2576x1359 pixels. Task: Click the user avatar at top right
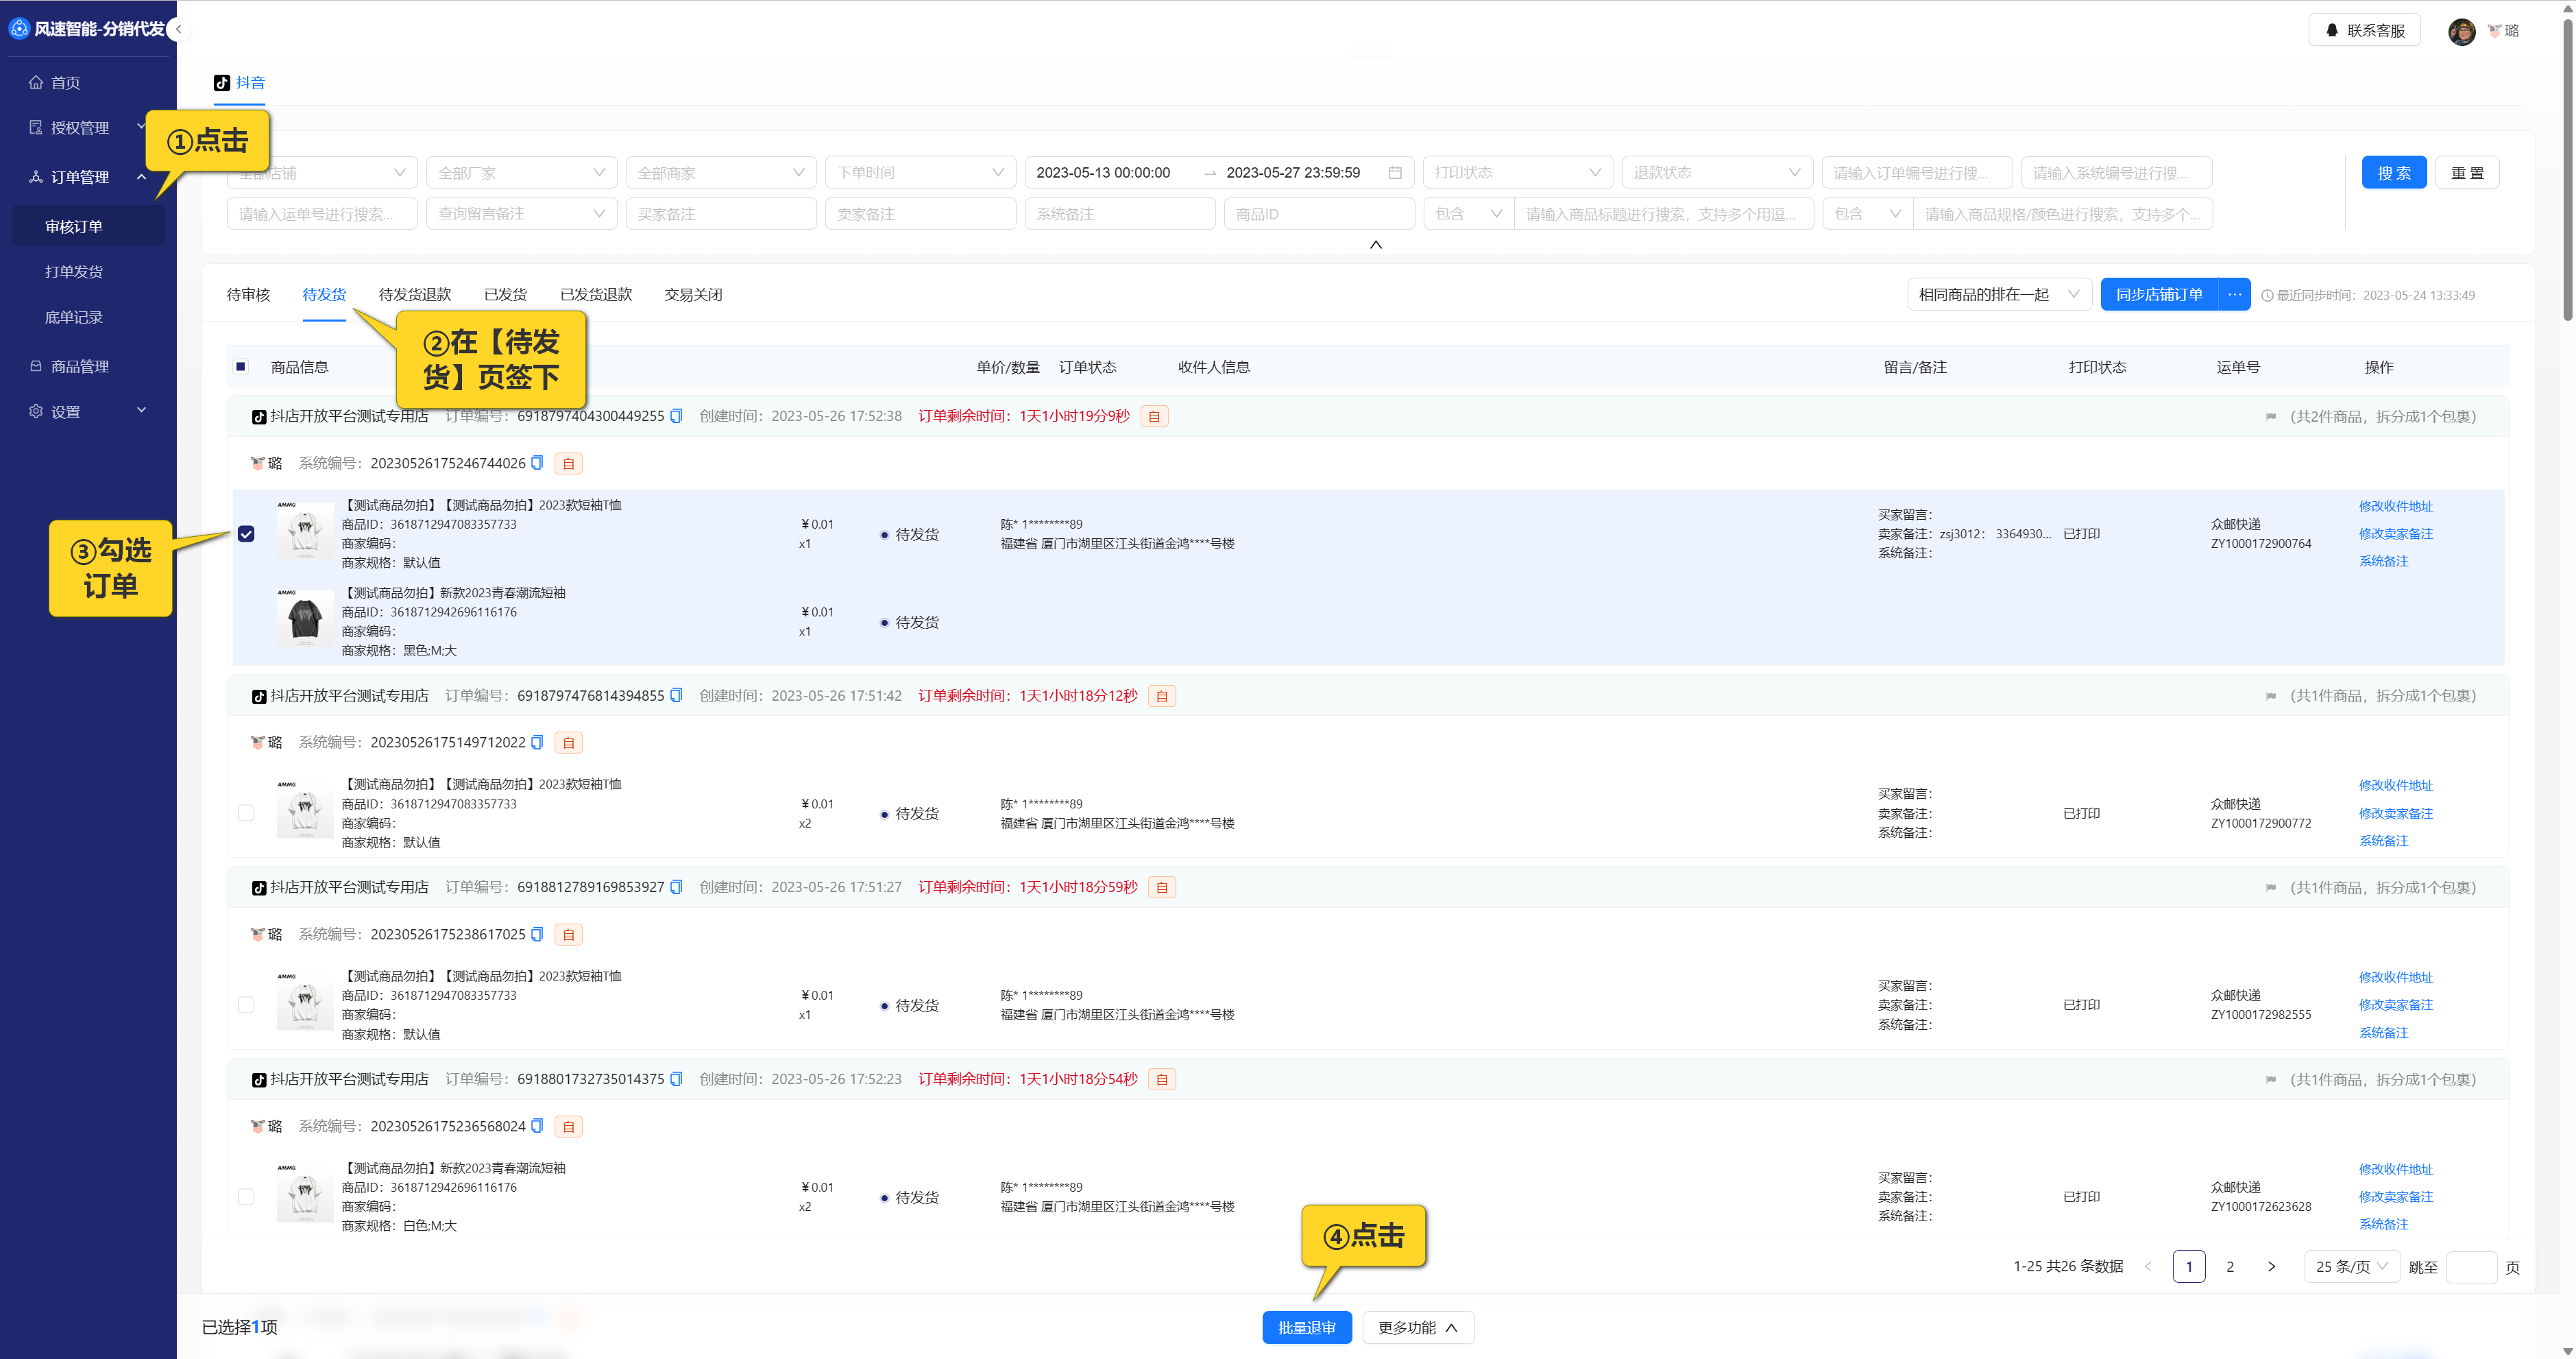(2461, 31)
